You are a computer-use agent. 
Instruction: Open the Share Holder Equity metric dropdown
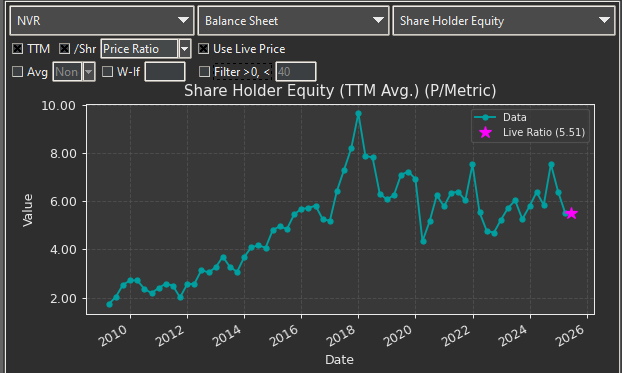(x=504, y=21)
